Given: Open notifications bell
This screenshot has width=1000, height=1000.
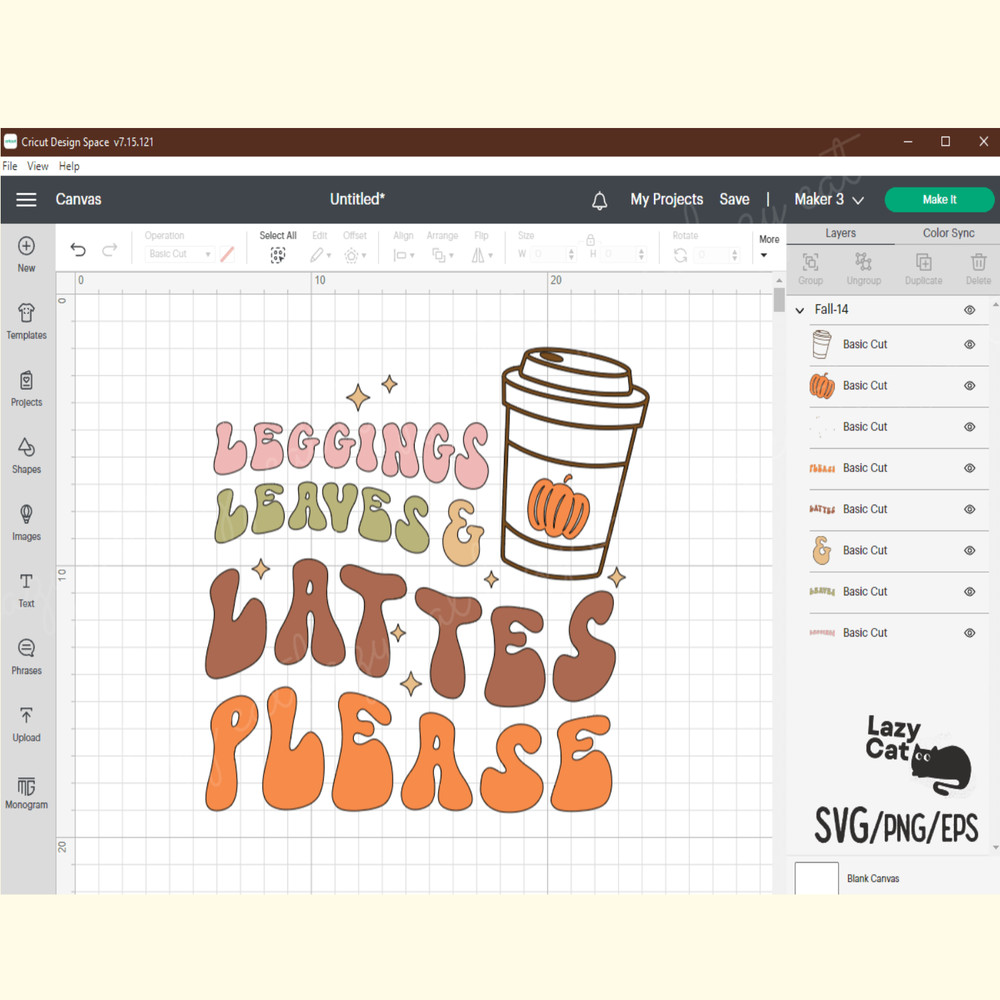Looking at the screenshot, I should click(600, 200).
